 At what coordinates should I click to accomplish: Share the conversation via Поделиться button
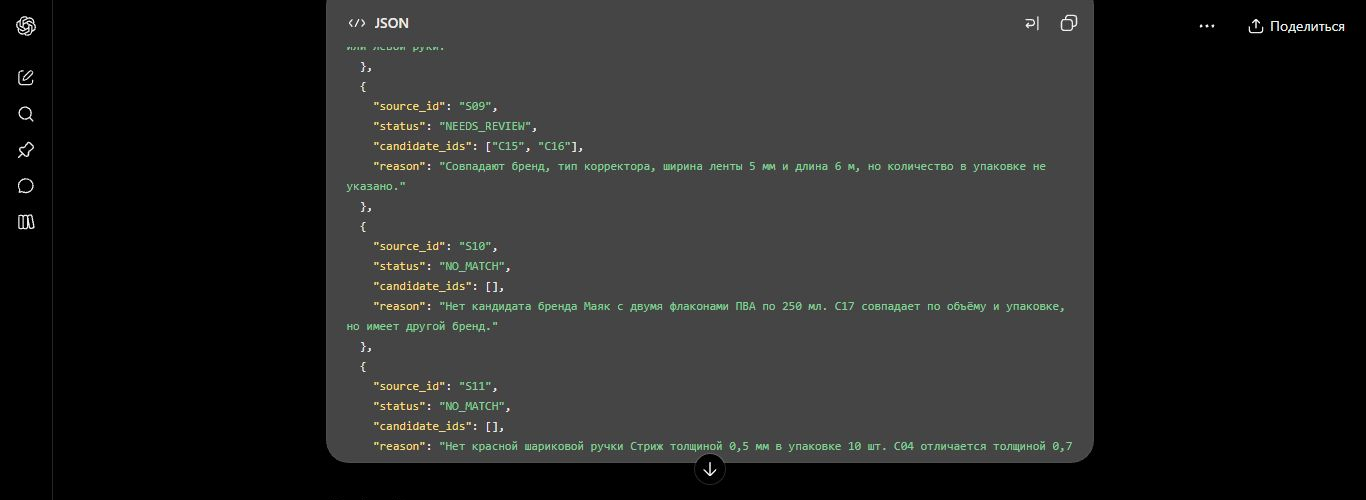click(1296, 26)
